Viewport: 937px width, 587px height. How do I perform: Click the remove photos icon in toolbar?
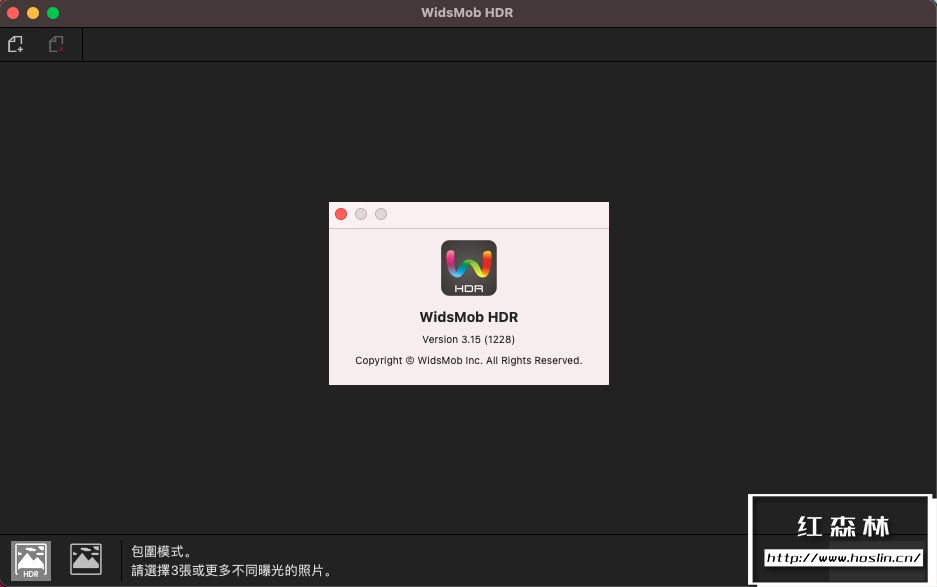coord(56,44)
